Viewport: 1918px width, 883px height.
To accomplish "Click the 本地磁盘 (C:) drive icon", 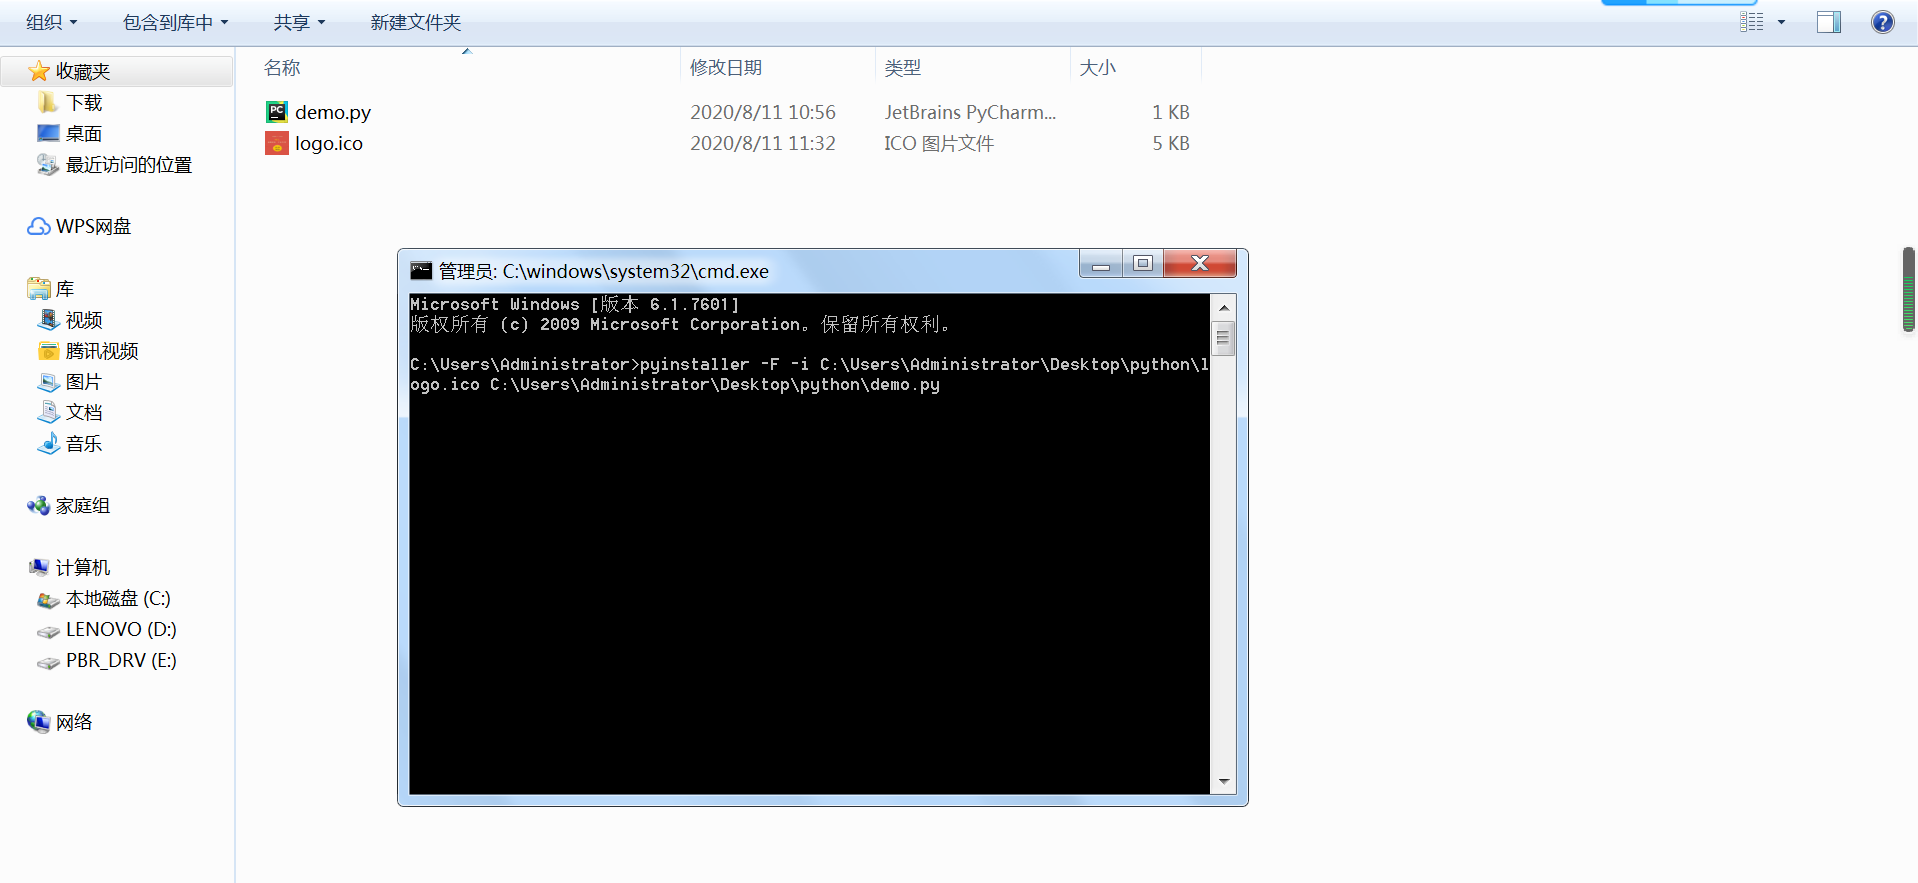I will [x=48, y=600].
